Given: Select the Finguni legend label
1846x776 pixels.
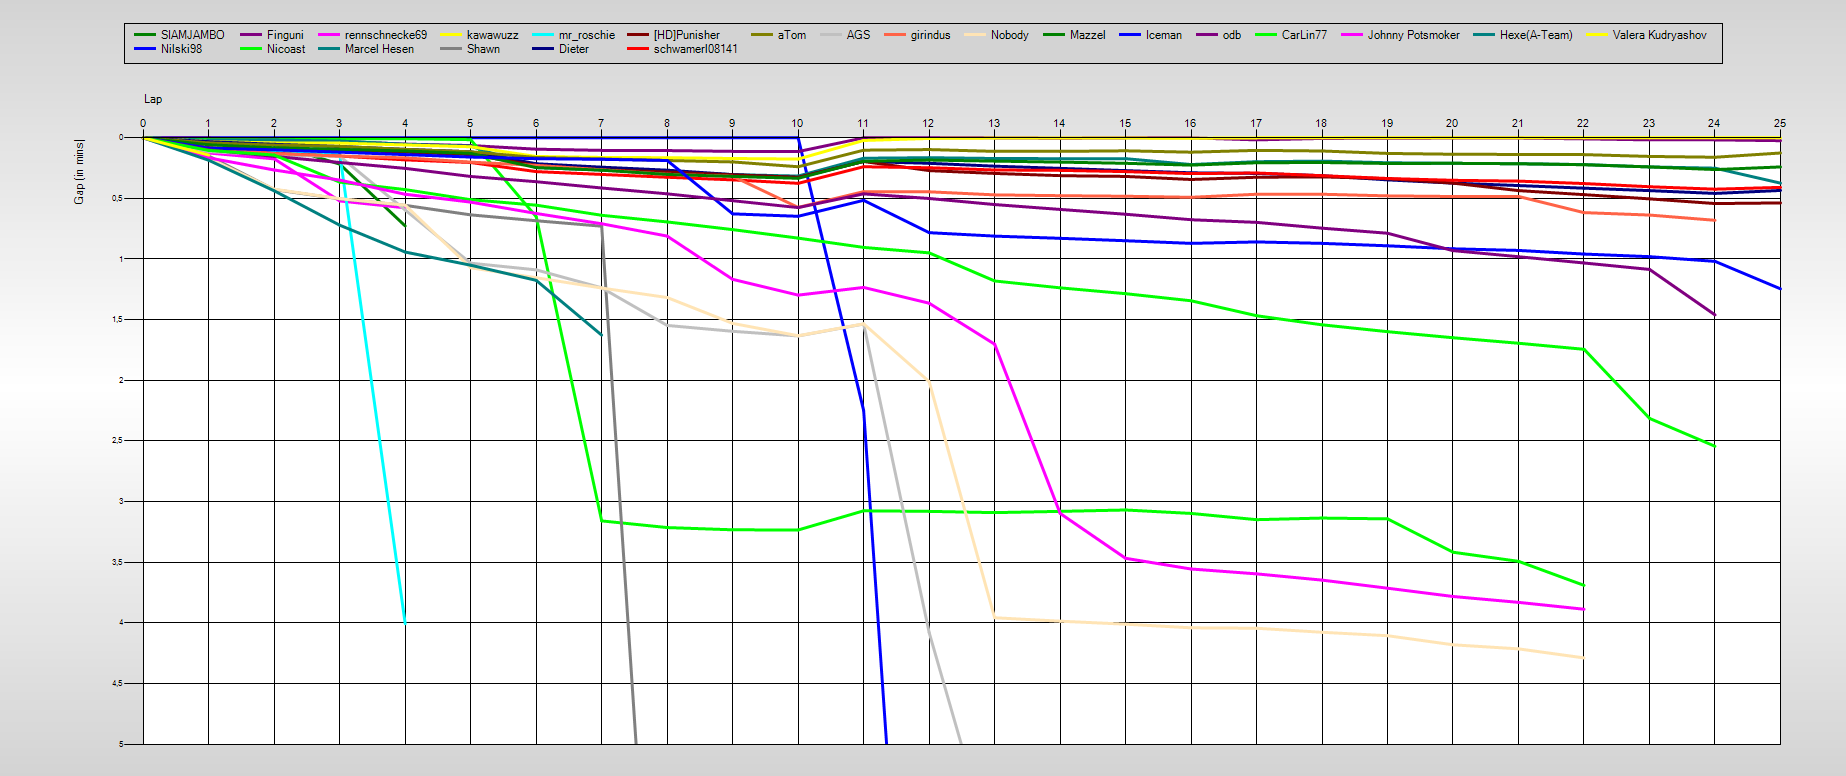Looking at the screenshot, I should click(x=285, y=35).
